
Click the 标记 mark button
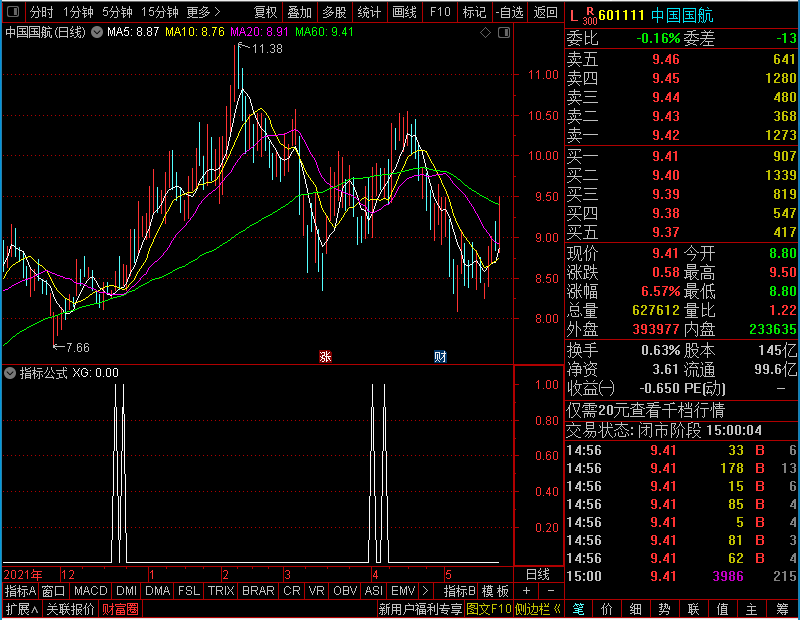point(474,12)
